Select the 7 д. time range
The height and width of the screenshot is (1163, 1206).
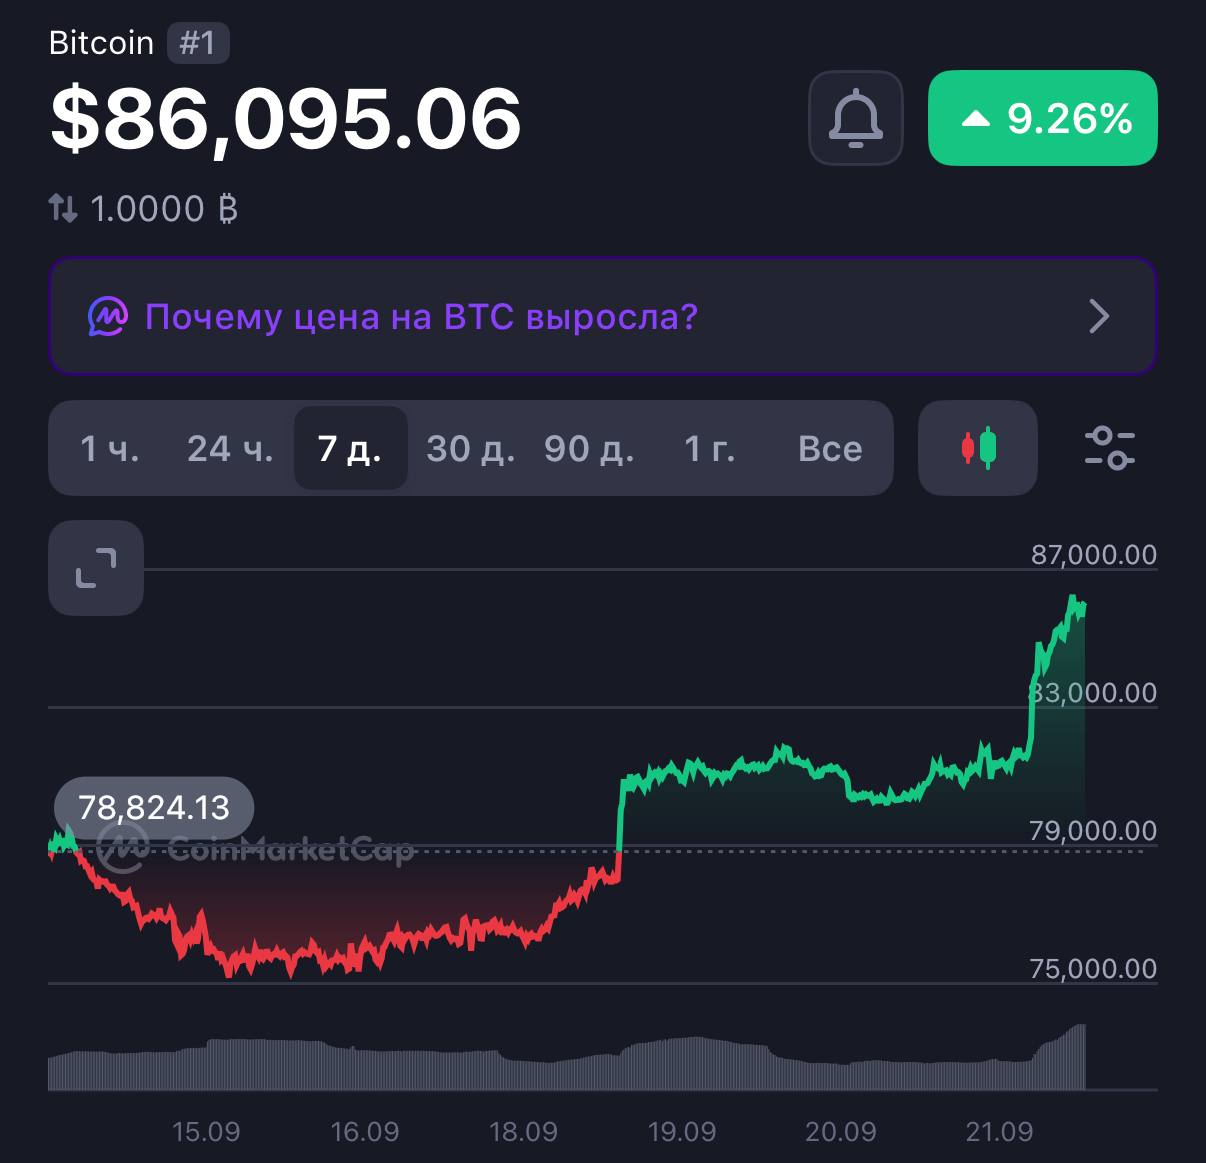click(350, 448)
